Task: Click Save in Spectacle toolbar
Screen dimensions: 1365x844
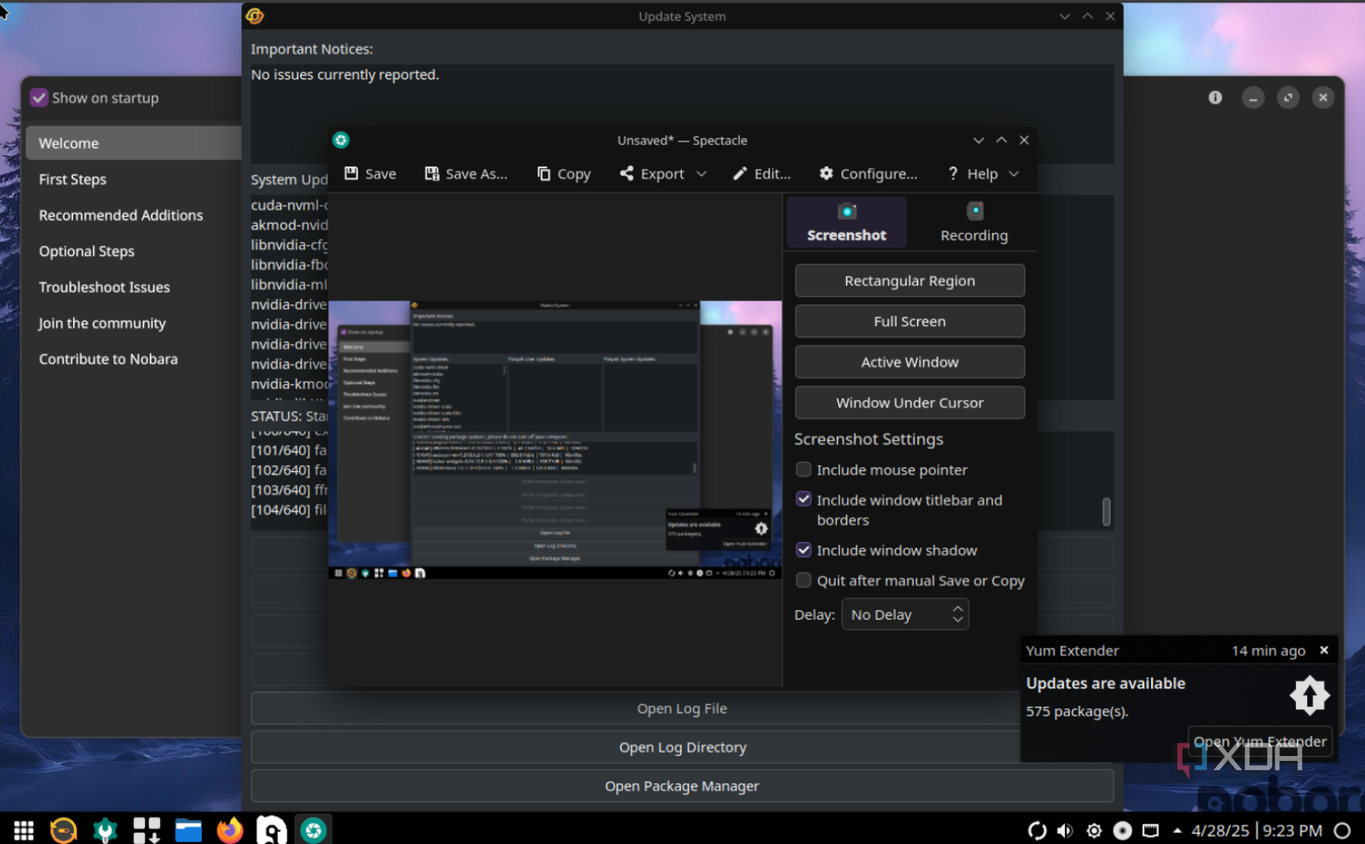Action: tap(370, 174)
